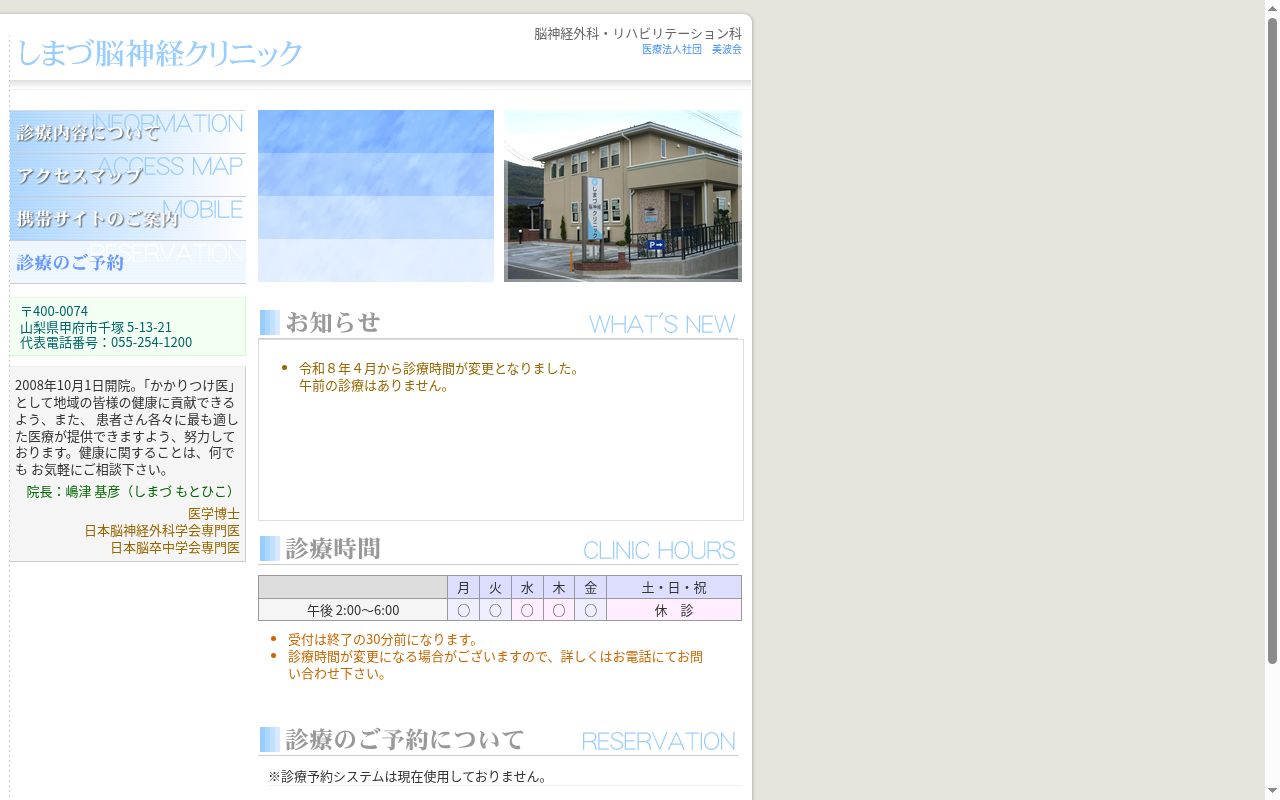The image size is (1280, 800).
Task: Open the 診療内容について navigation item
Action: click(x=127, y=131)
